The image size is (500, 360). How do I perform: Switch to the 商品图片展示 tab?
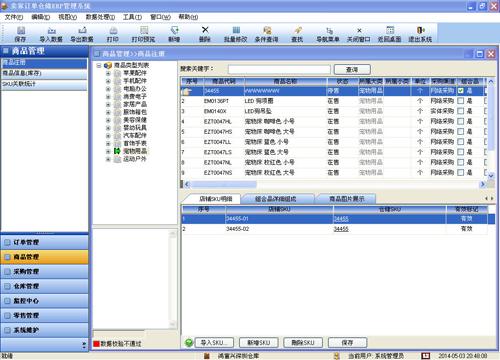click(347, 199)
